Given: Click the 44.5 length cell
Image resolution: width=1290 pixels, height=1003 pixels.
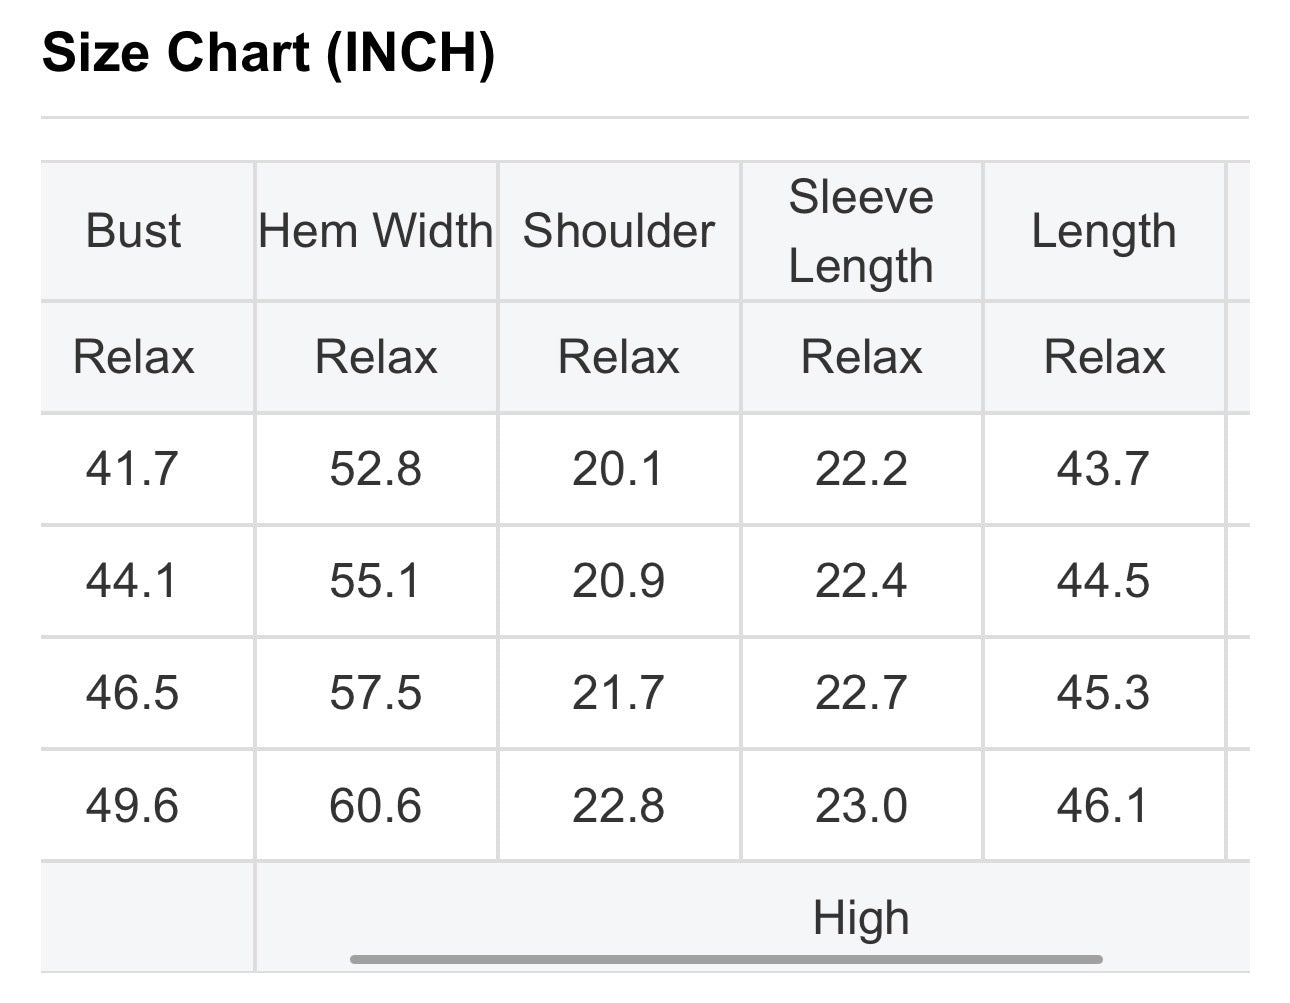Looking at the screenshot, I should click(1104, 581).
